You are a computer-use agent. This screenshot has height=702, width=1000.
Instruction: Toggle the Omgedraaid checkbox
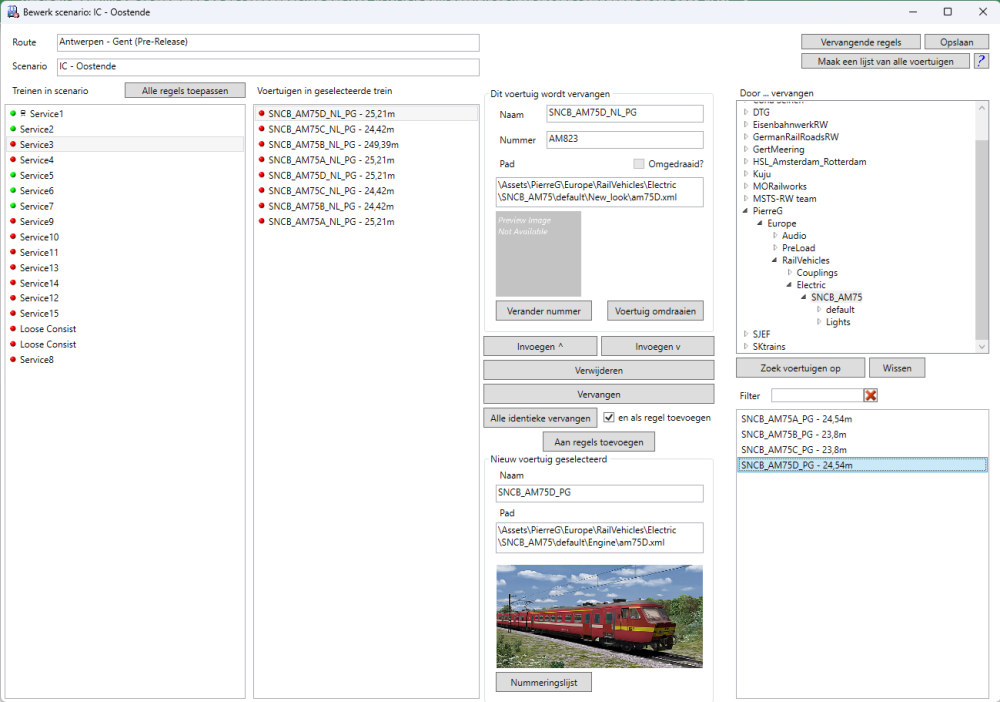click(x=639, y=164)
